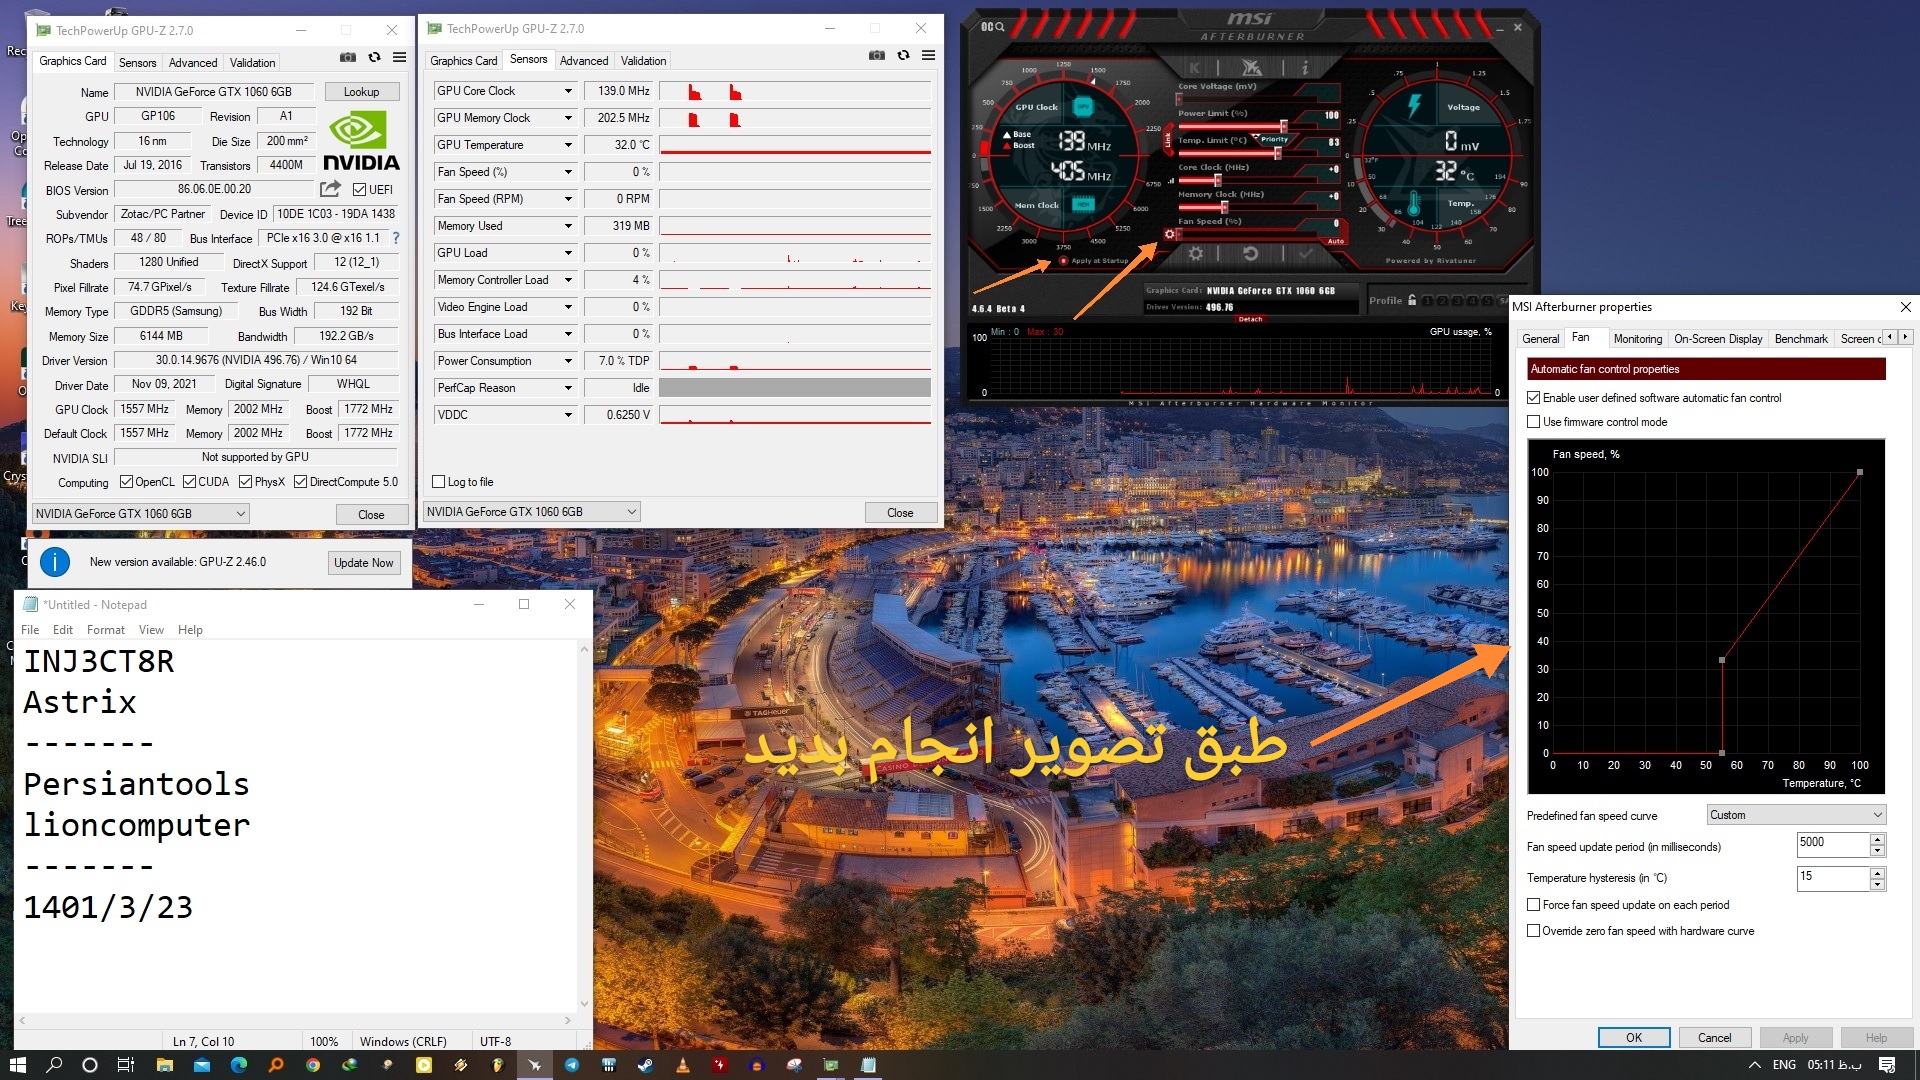The image size is (1920, 1080).
Task: Open the information i icon in Afterburner
Action: coord(1305,68)
